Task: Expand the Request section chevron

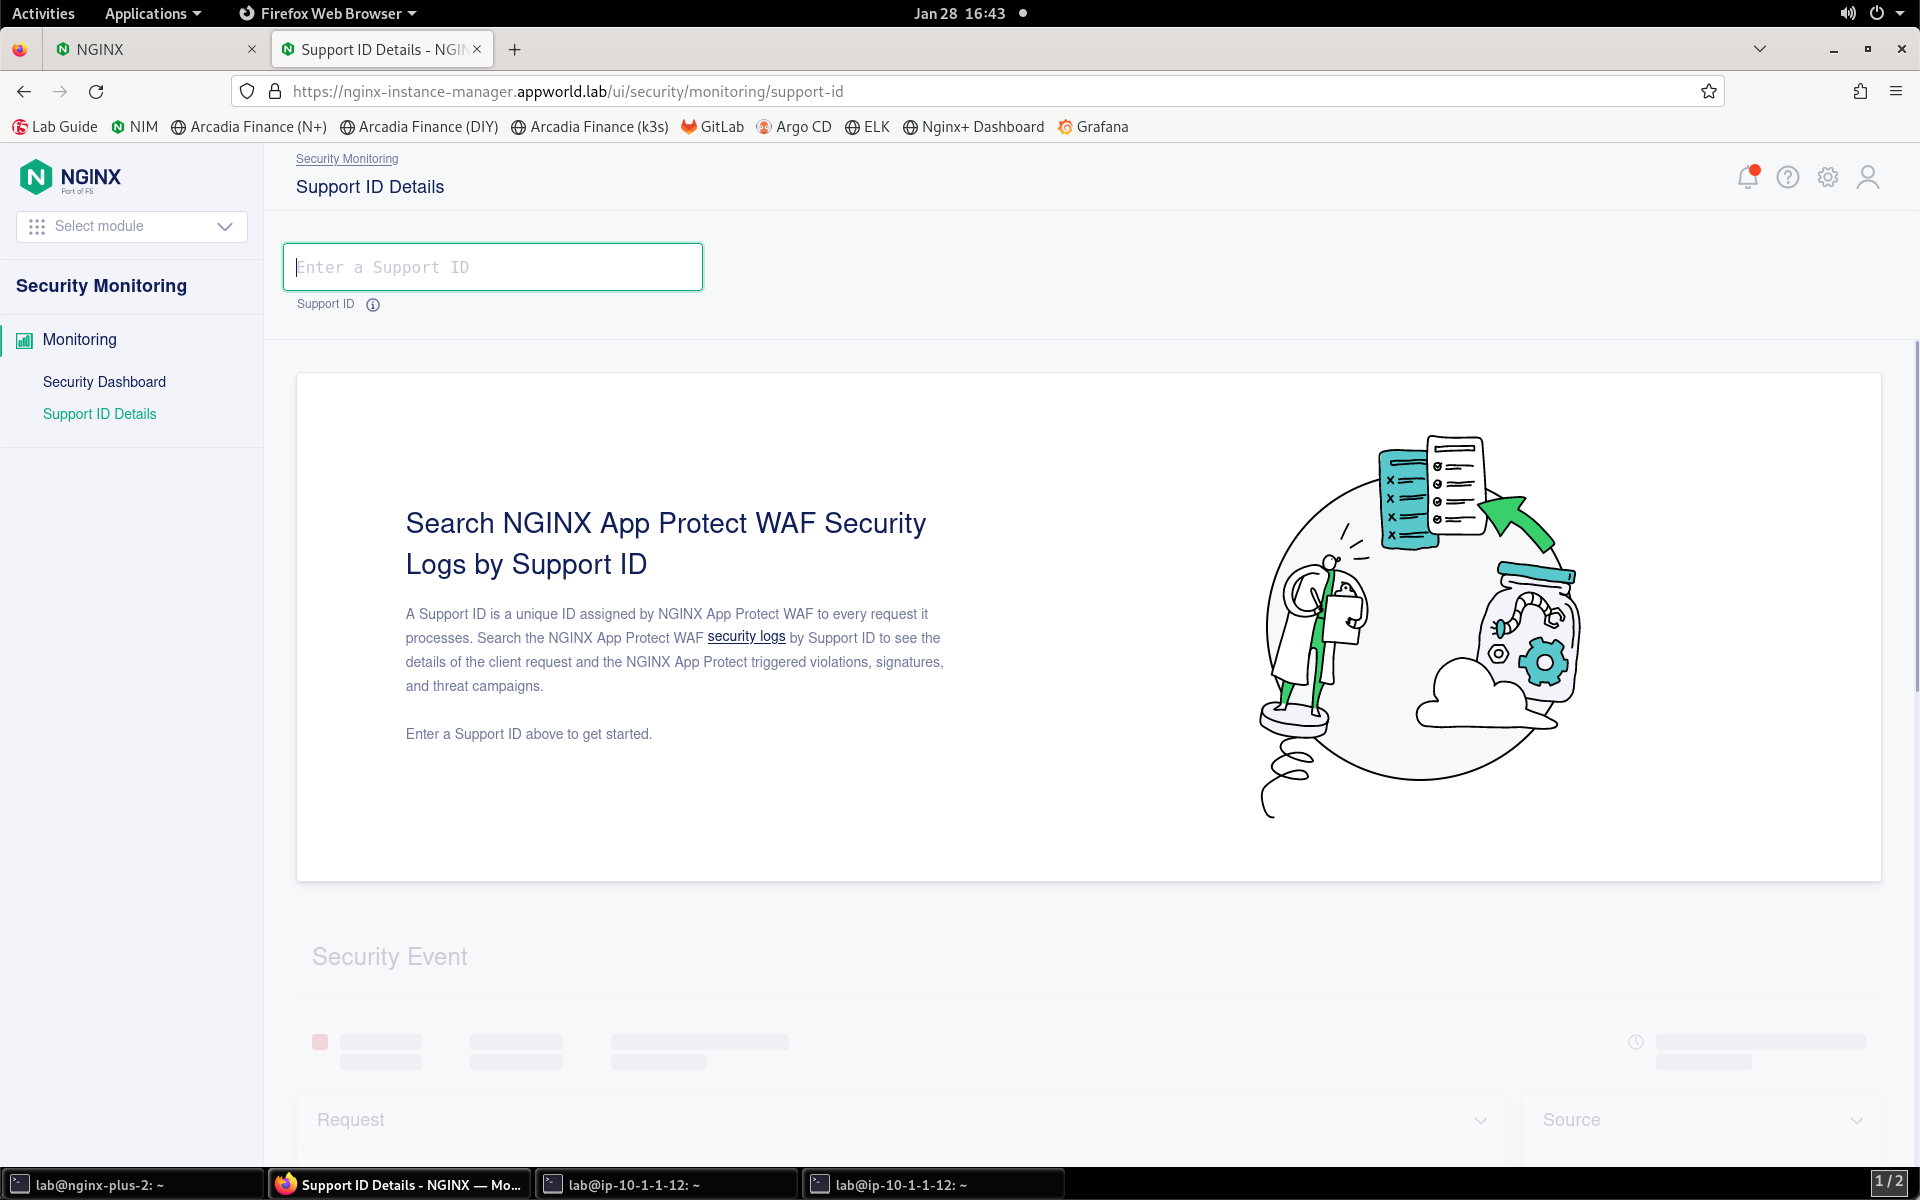Action: tap(1481, 1121)
